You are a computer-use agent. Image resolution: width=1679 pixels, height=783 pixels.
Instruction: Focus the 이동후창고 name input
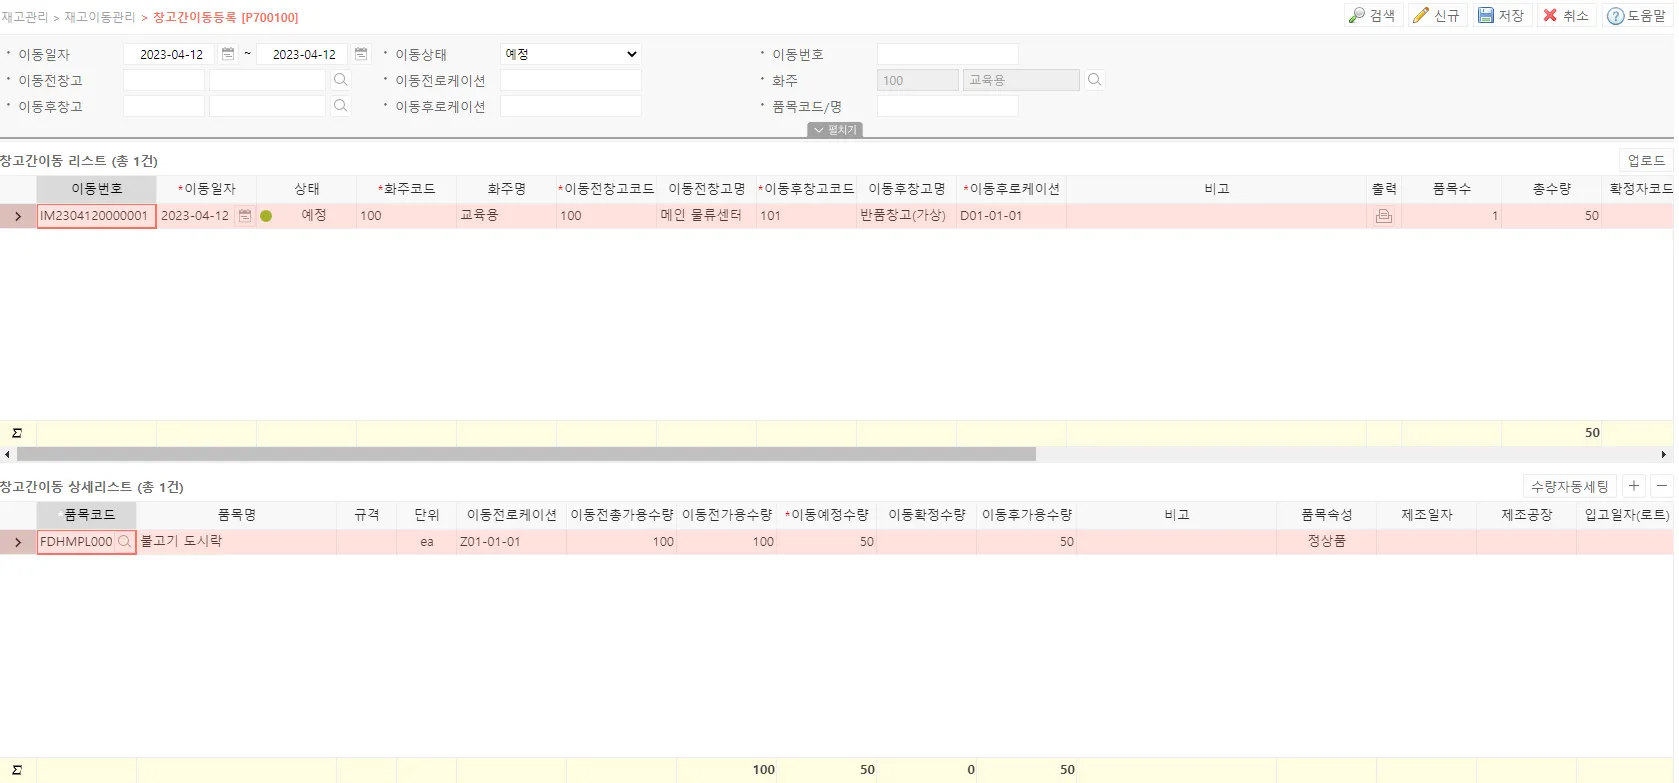click(x=268, y=106)
